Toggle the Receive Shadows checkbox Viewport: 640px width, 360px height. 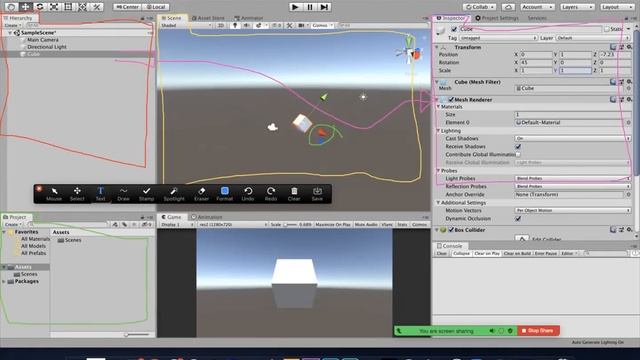click(x=518, y=146)
